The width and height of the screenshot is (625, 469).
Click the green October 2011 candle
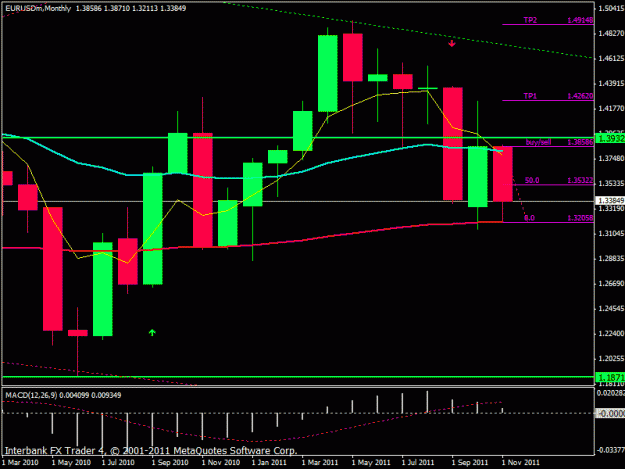point(478,177)
